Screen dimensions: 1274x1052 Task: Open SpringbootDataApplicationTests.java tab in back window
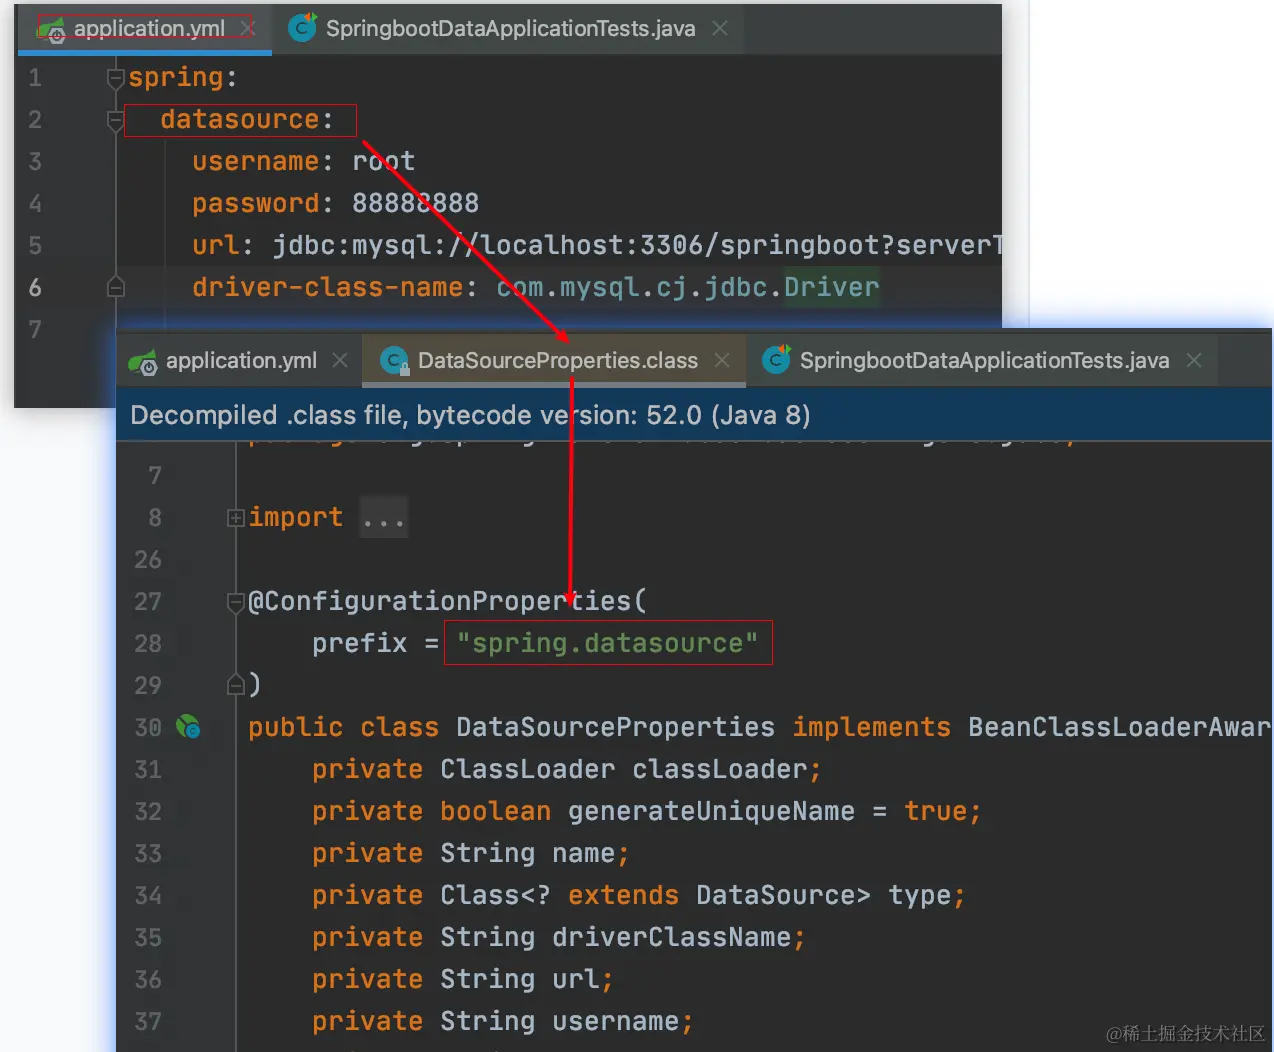pyautogui.click(x=510, y=28)
